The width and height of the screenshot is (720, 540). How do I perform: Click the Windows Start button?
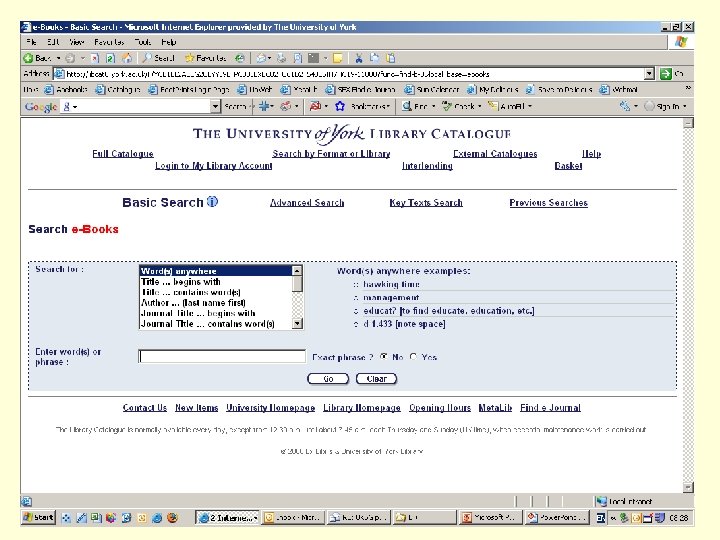(x=38, y=518)
